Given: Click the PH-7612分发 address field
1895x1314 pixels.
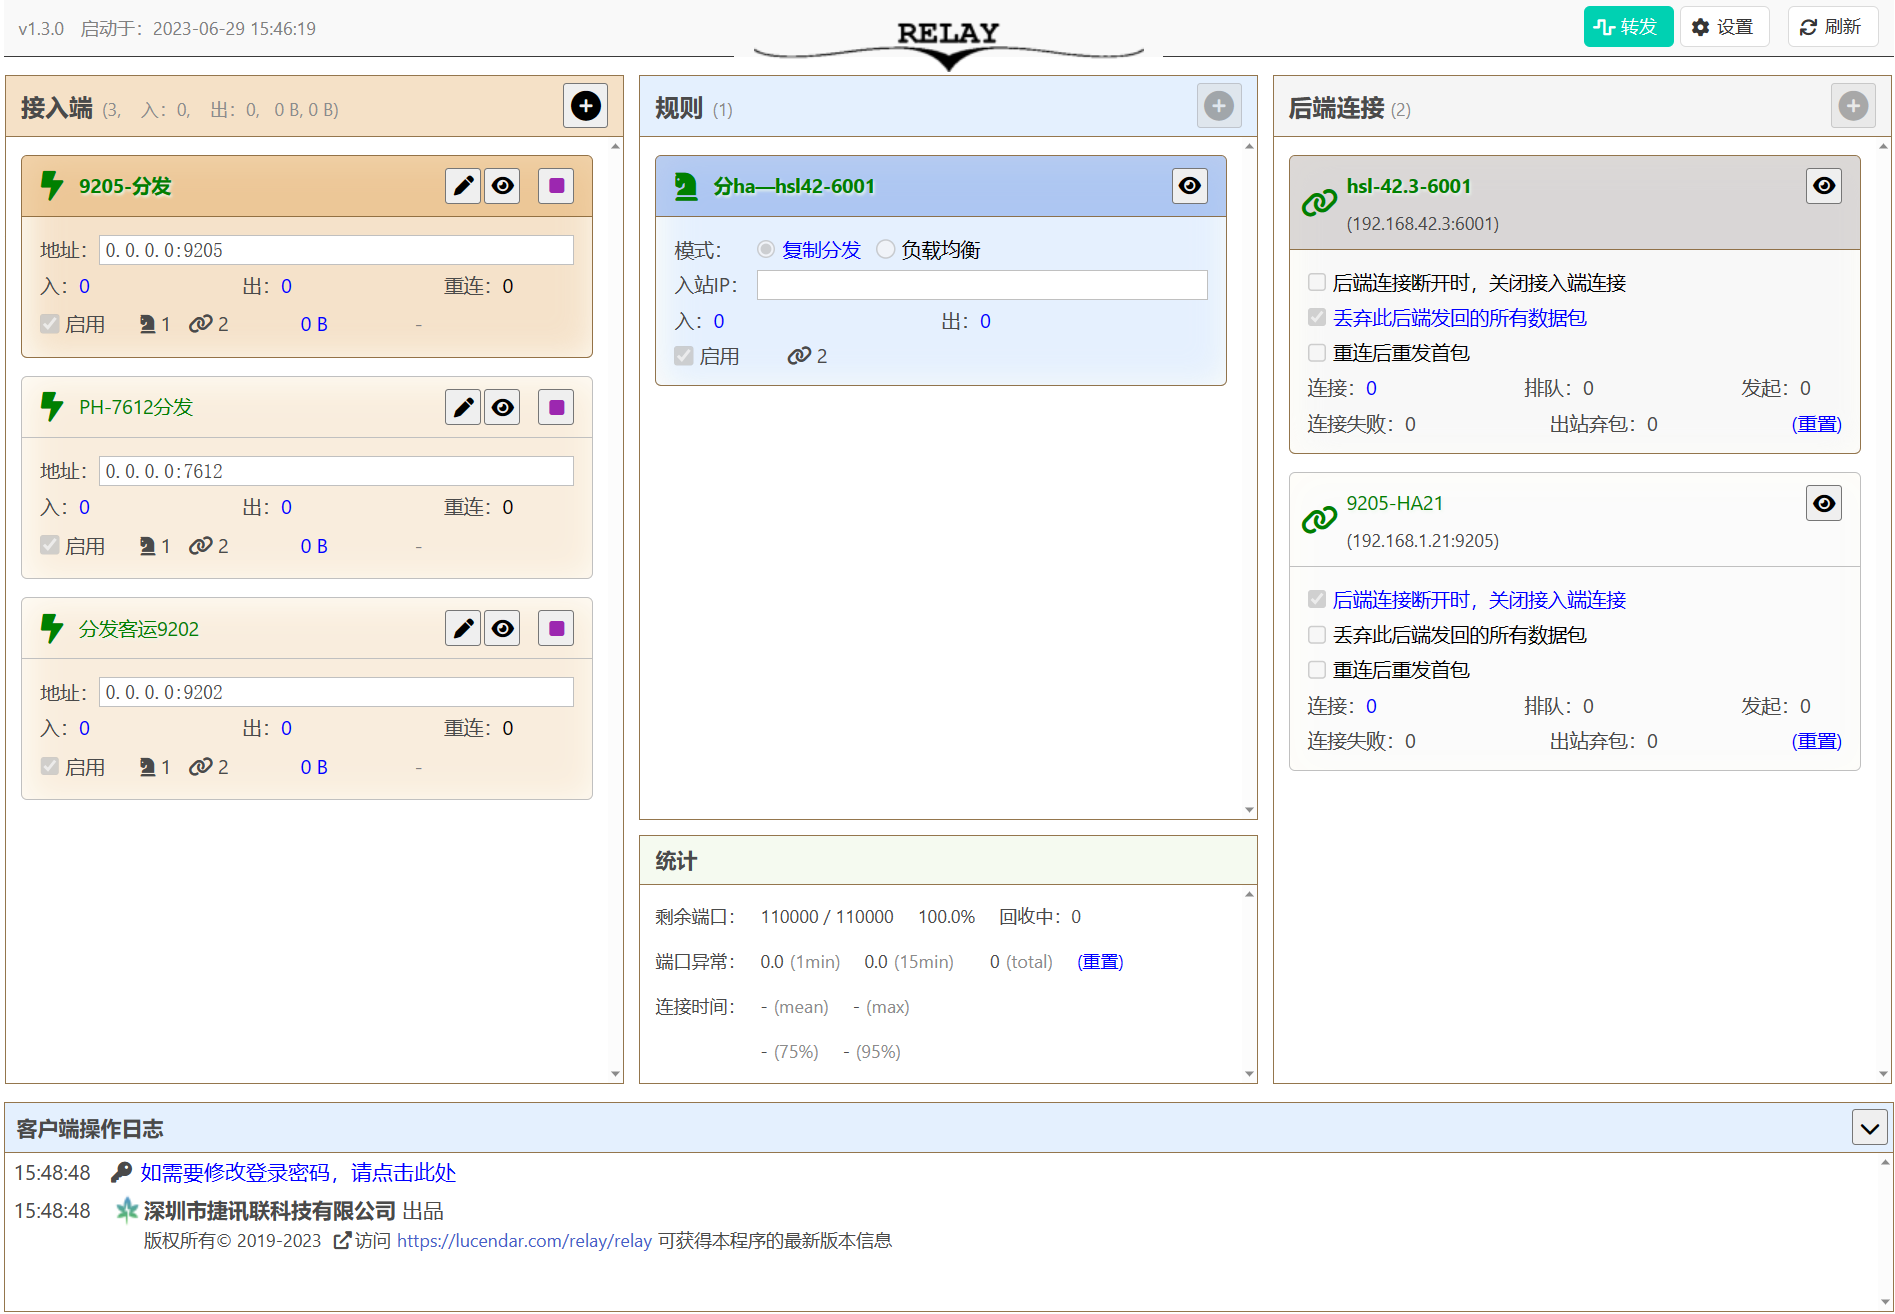Looking at the screenshot, I should 336,471.
